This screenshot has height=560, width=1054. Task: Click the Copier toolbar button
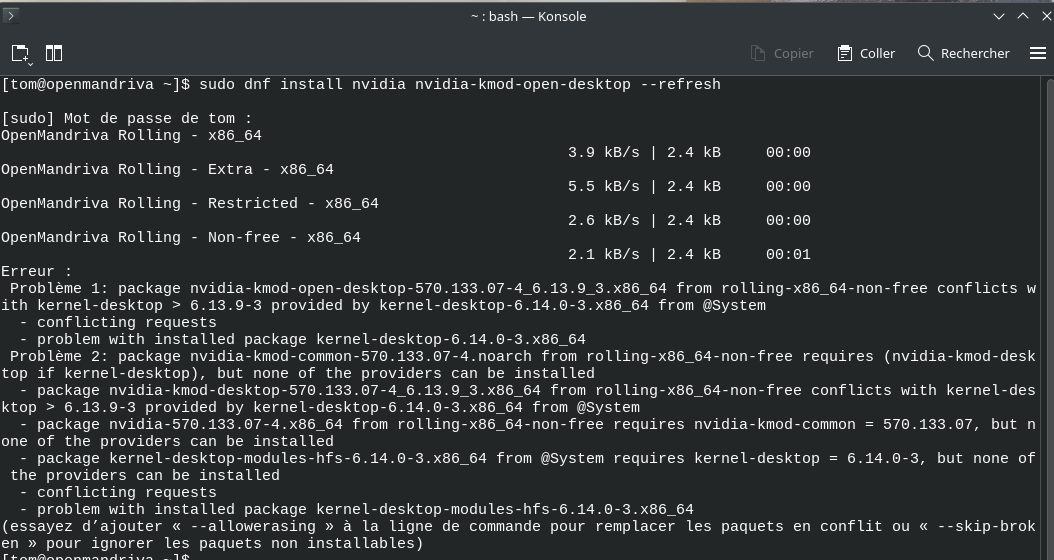click(x=782, y=53)
